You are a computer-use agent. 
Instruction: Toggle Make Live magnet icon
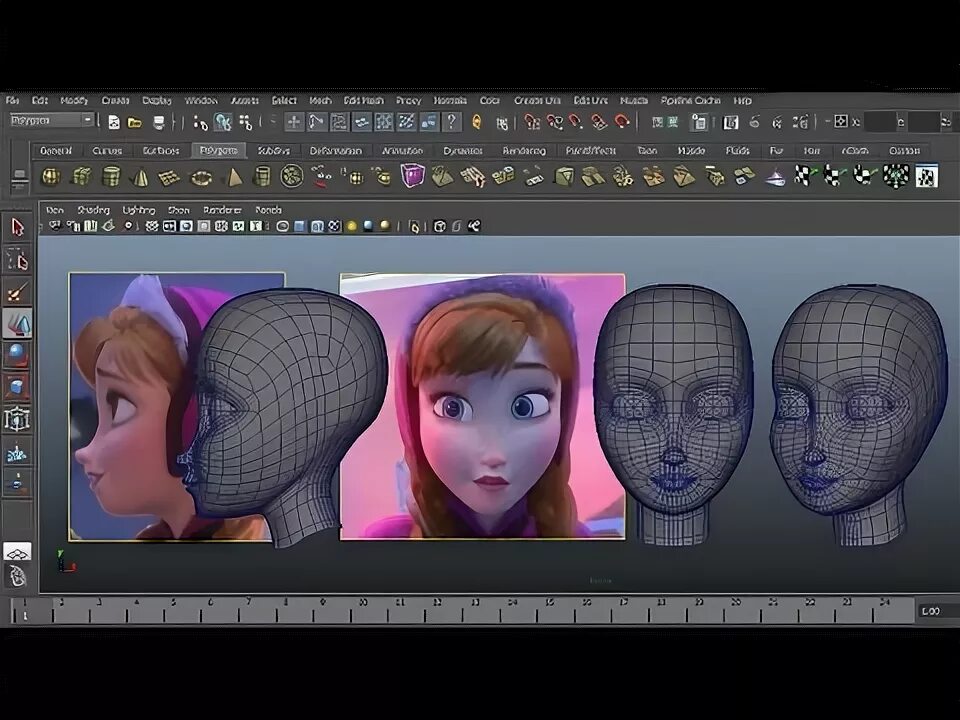[621, 122]
